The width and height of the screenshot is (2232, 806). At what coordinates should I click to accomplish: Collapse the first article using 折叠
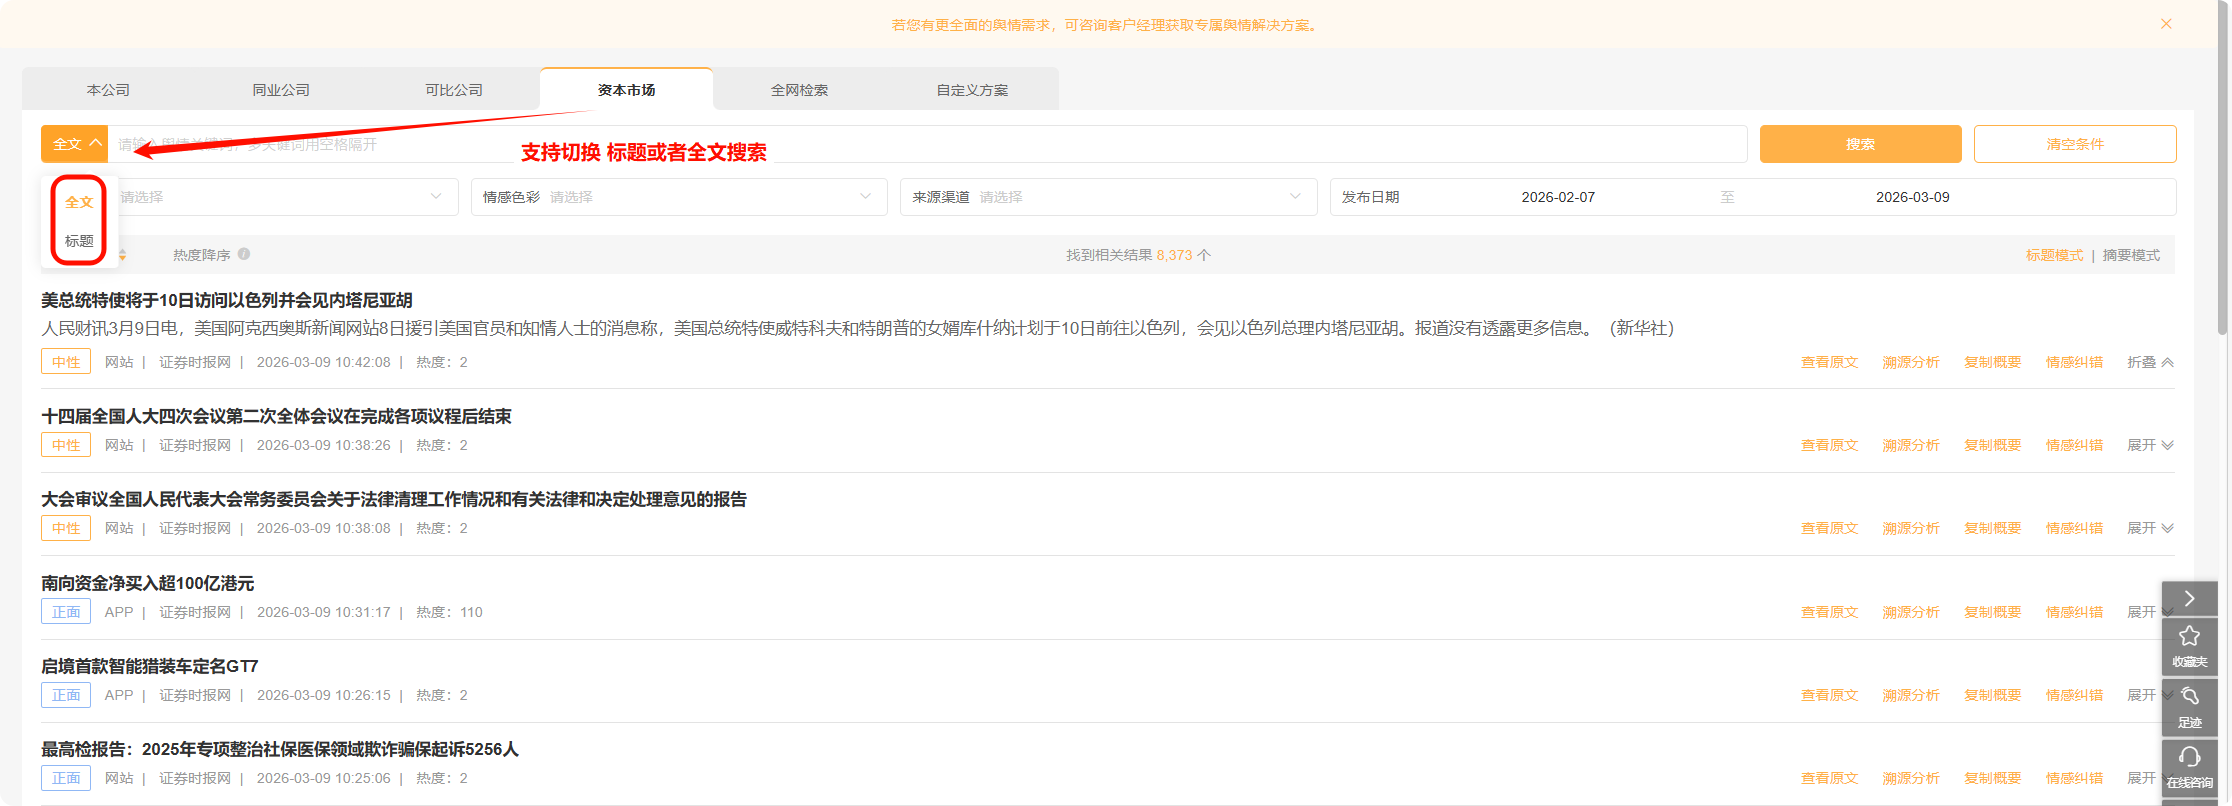click(2149, 362)
